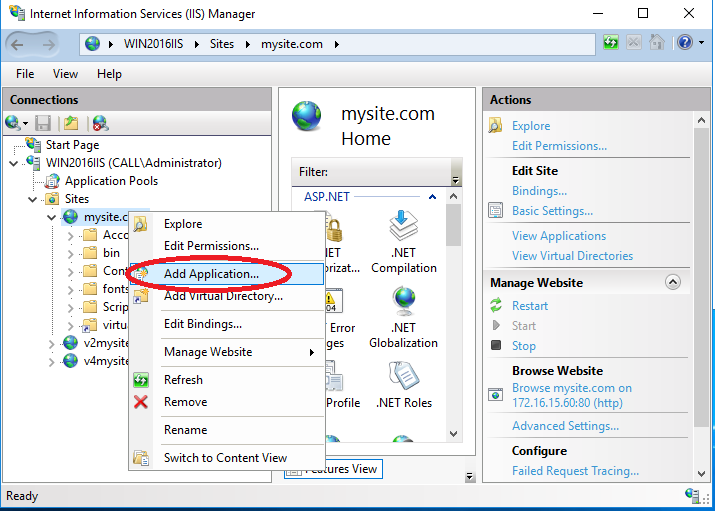Open the .NET Globalization feature icon
Image resolution: width=715 pixels, height=511 pixels.
(404, 301)
